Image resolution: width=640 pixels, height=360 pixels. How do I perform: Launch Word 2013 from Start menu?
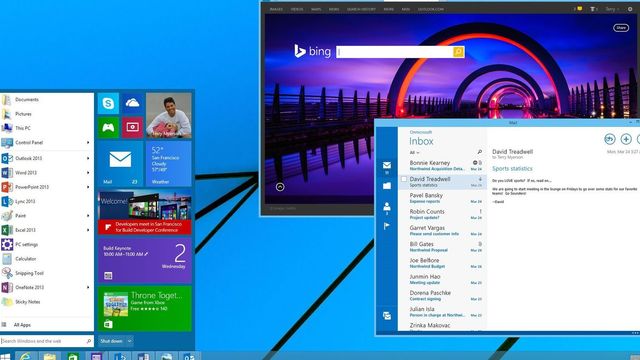46,173
